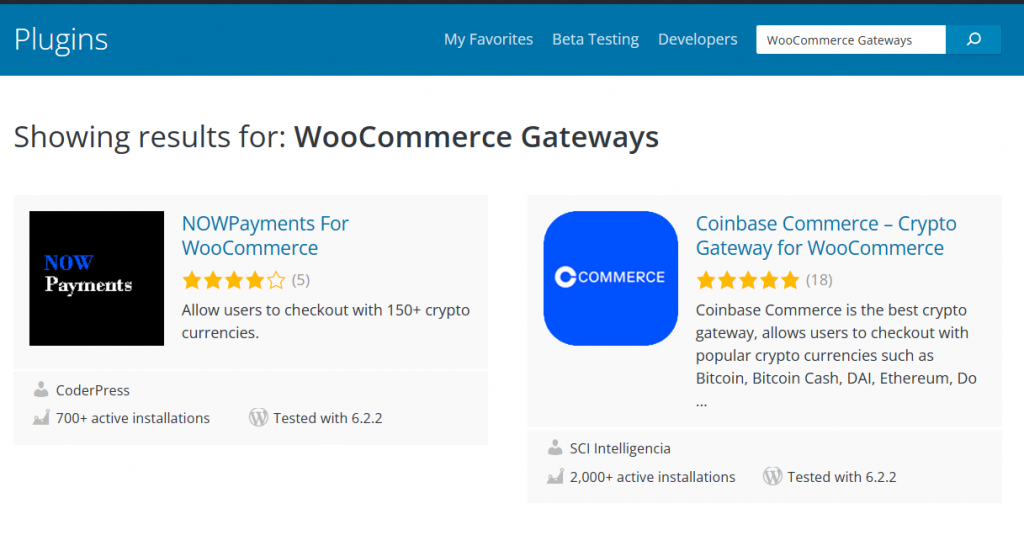
Task: Open My Favorites
Action: (x=488, y=39)
